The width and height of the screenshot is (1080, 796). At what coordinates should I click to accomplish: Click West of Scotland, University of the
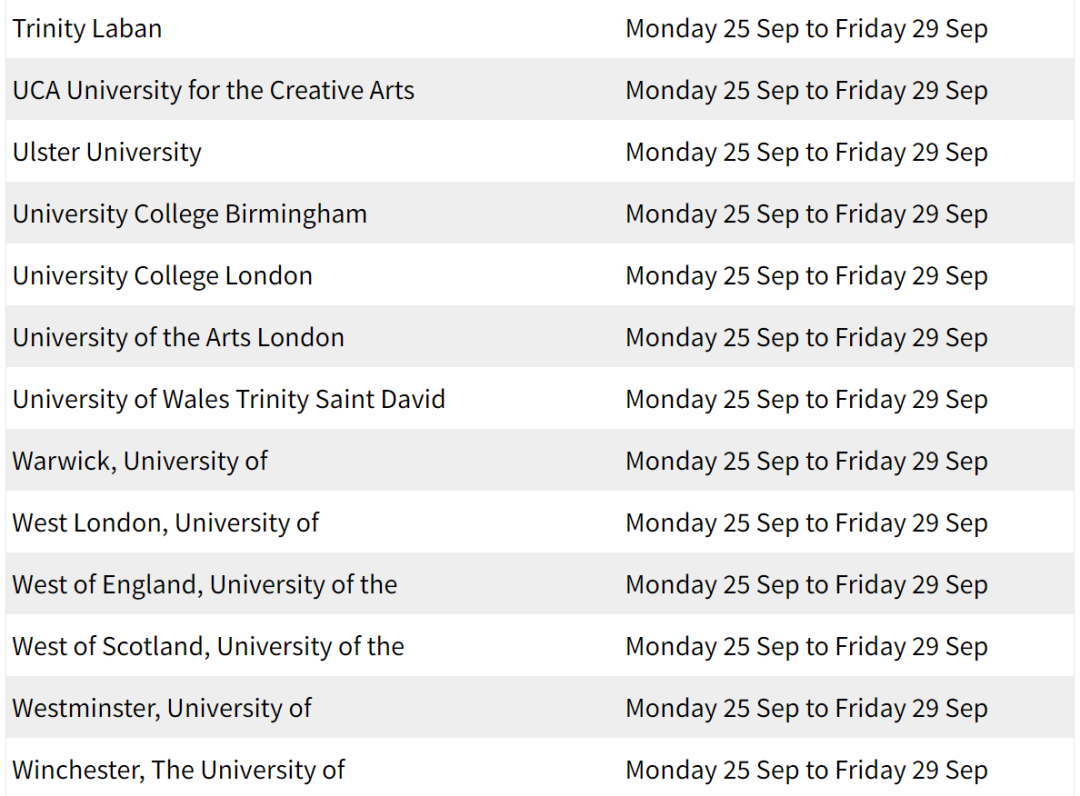[208, 647]
